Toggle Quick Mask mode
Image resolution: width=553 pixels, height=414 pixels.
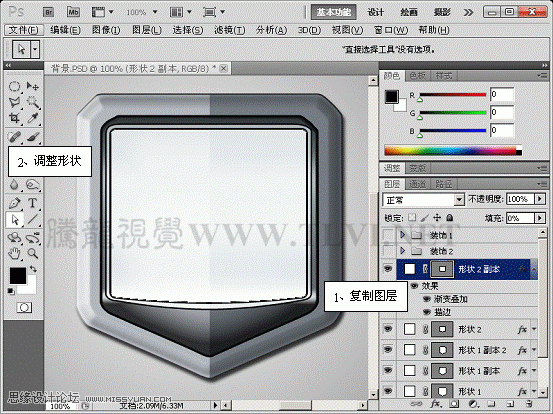click(x=24, y=308)
